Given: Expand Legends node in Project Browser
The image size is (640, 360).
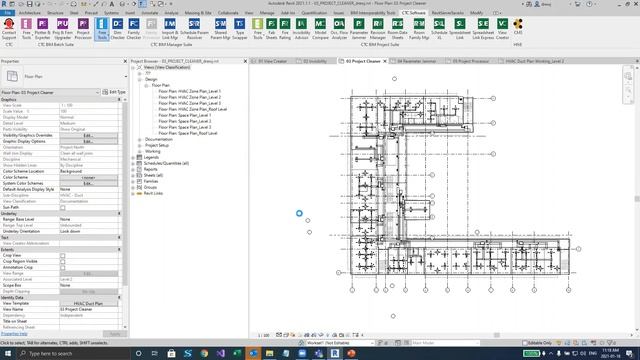Looking at the screenshot, I should click(133, 157).
